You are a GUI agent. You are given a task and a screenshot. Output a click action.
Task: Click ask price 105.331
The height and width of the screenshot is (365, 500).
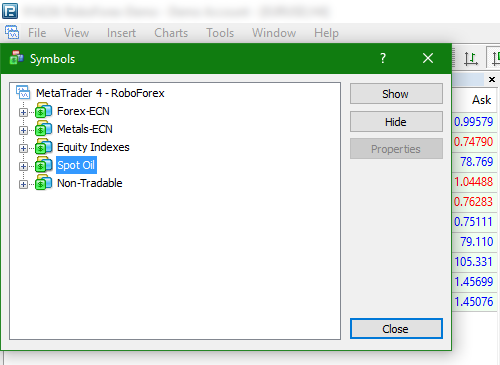473,262
